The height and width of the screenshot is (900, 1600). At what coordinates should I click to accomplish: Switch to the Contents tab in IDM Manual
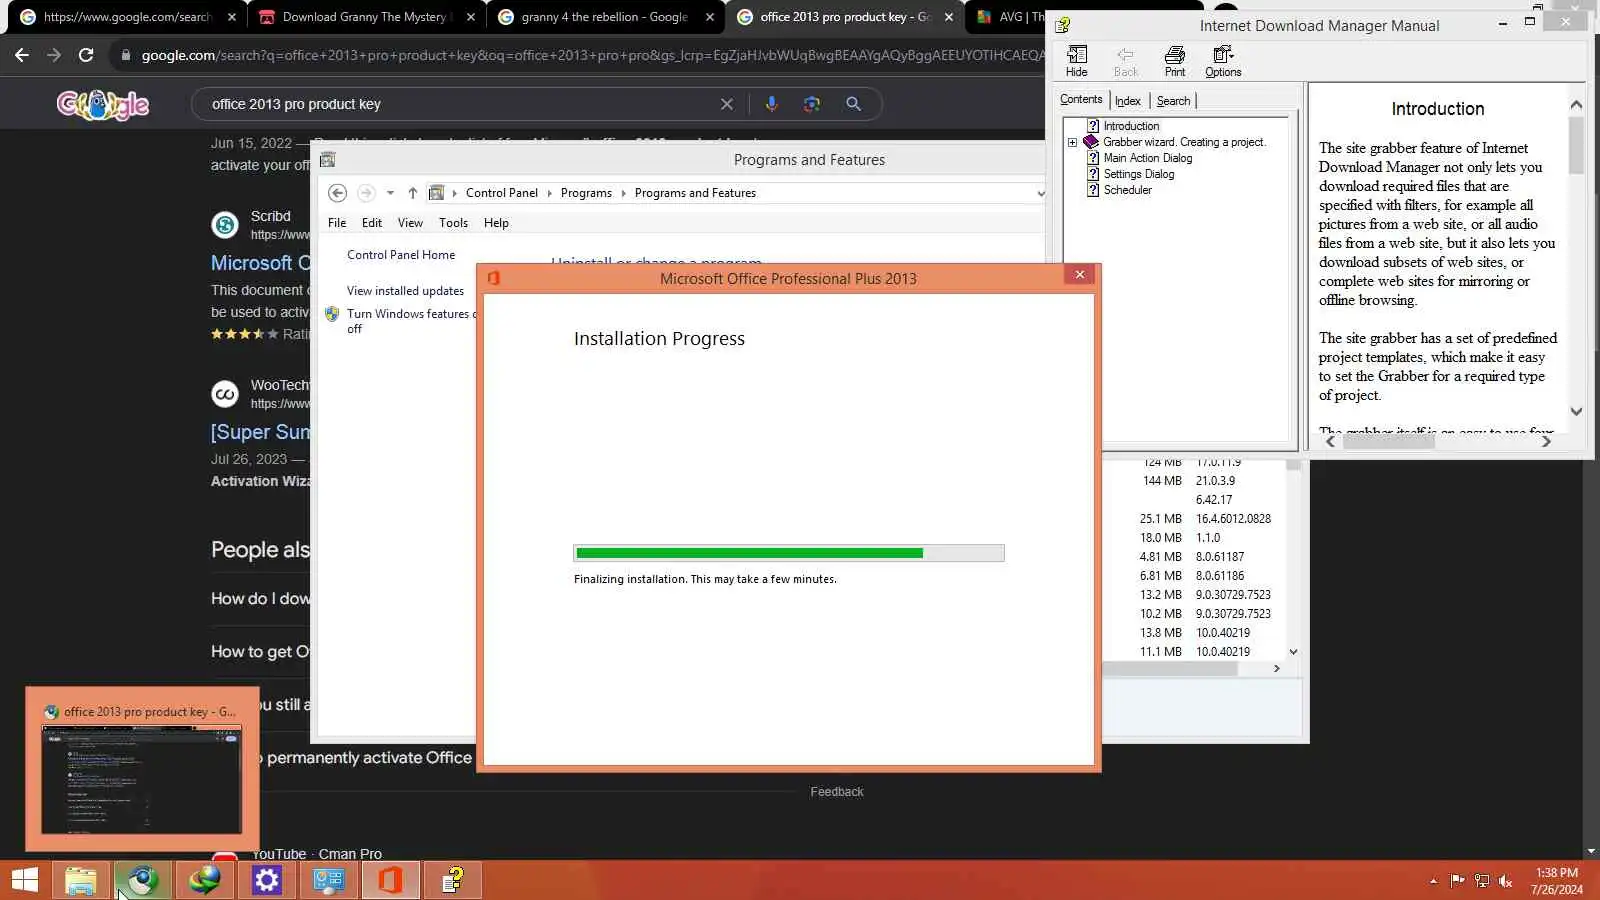[1081, 99]
